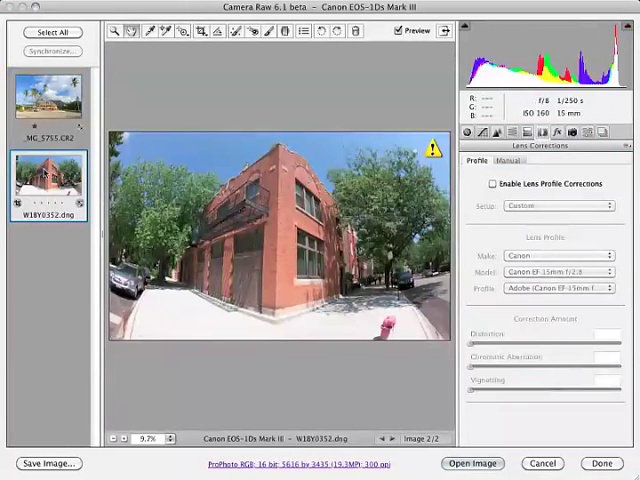Select the Zoom tool in toolbar
Viewport: 640px width, 480px height.
point(115,32)
